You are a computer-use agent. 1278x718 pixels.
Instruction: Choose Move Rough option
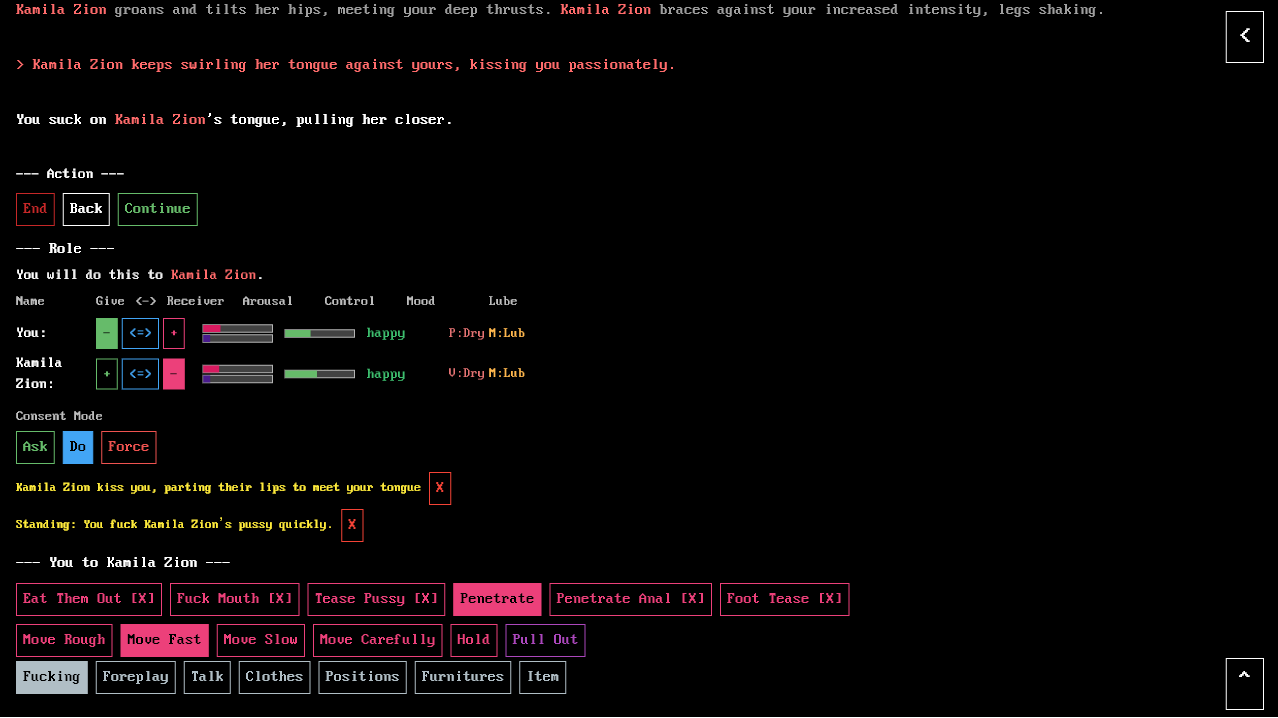pyautogui.click(x=64, y=640)
